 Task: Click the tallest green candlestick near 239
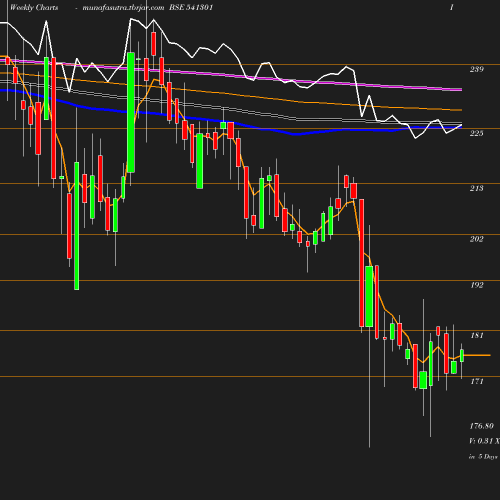point(131,112)
